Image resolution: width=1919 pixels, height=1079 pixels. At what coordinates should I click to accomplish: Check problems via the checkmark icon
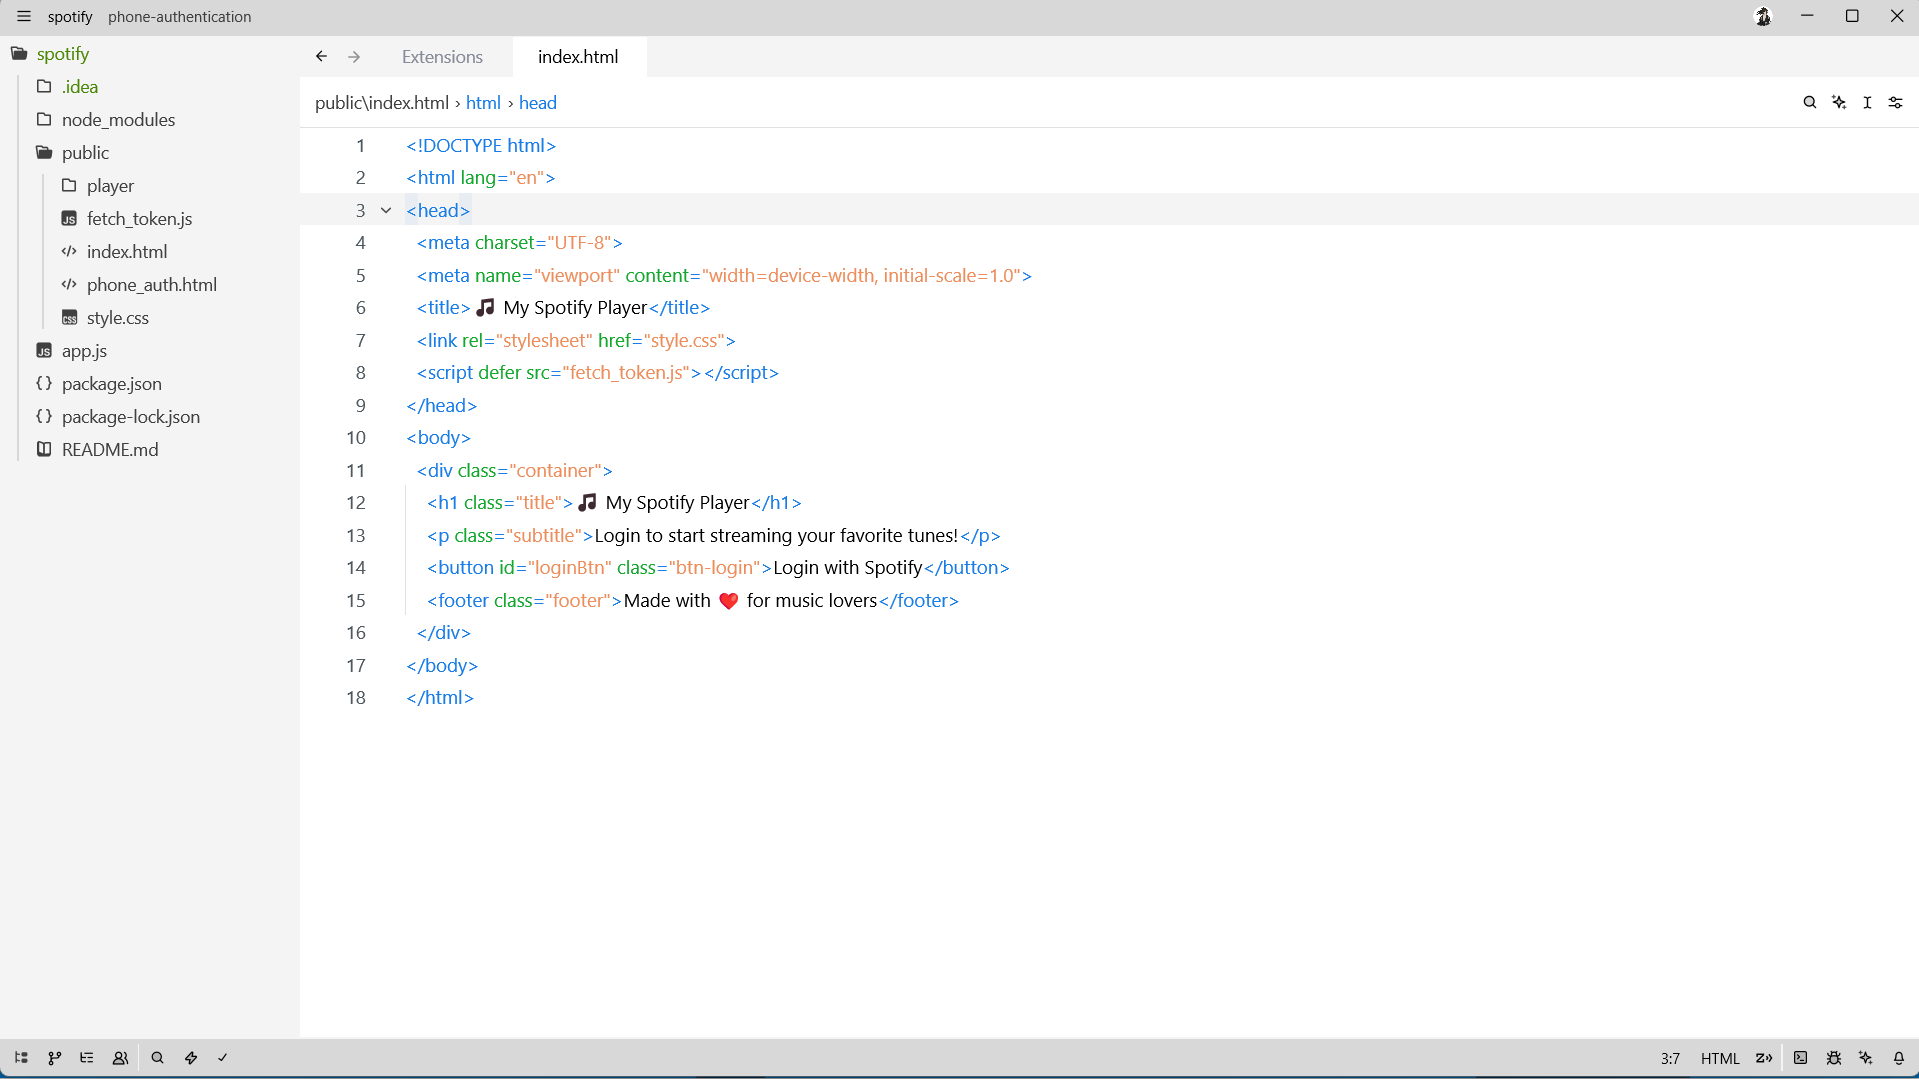tap(222, 1058)
